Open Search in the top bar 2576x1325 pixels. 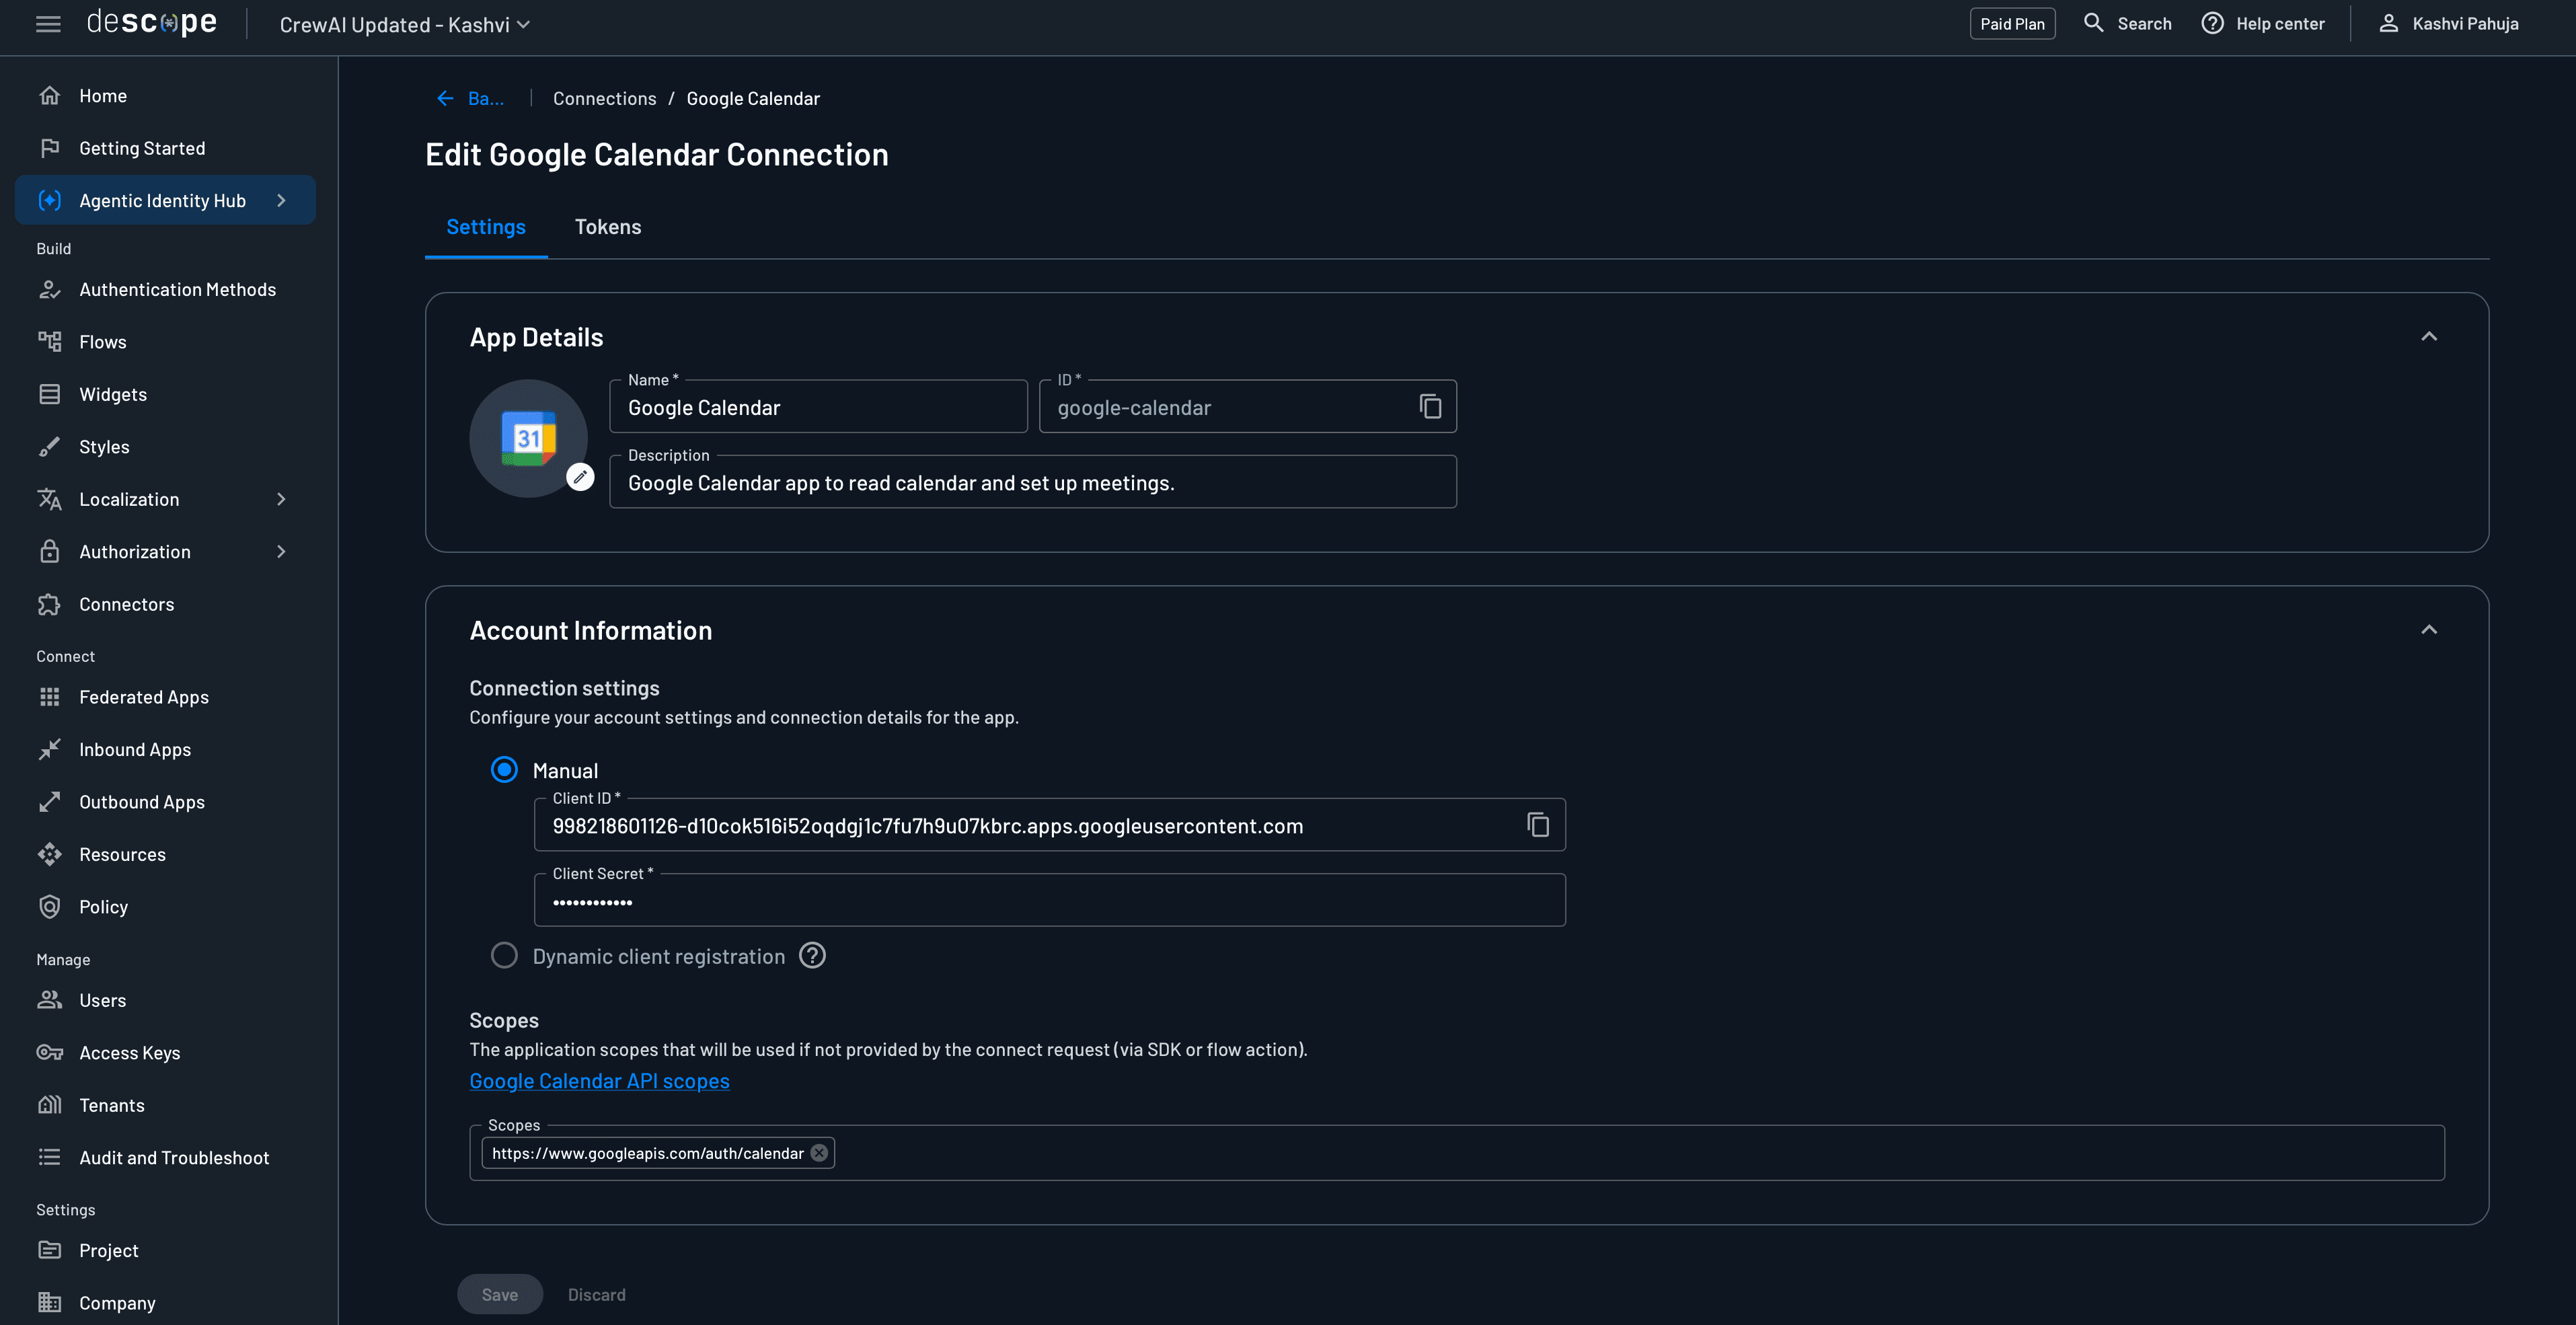coord(2127,23)
